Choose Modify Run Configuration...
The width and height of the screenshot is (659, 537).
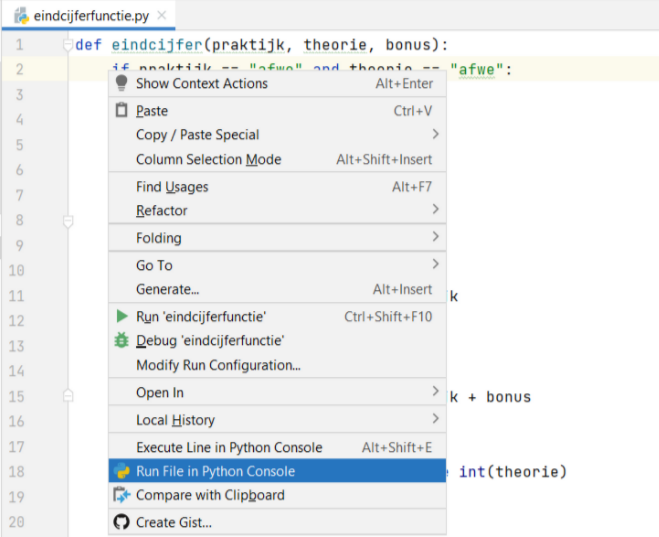click(218, 366)
